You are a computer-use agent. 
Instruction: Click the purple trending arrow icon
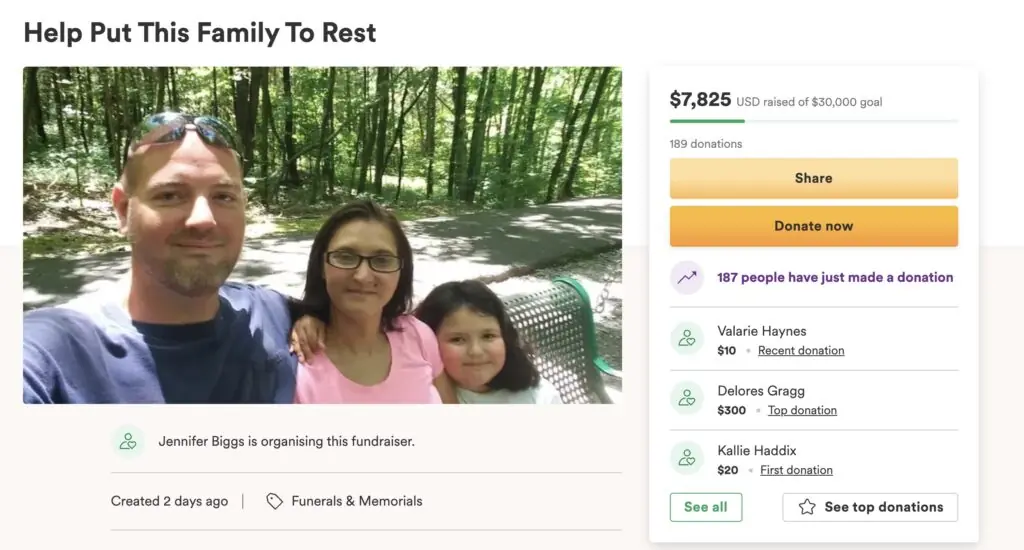(686, 278)
